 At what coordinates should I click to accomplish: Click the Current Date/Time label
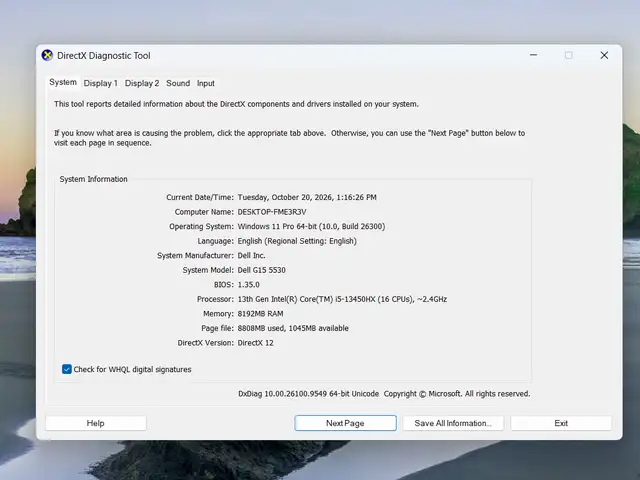coord(200,197)
